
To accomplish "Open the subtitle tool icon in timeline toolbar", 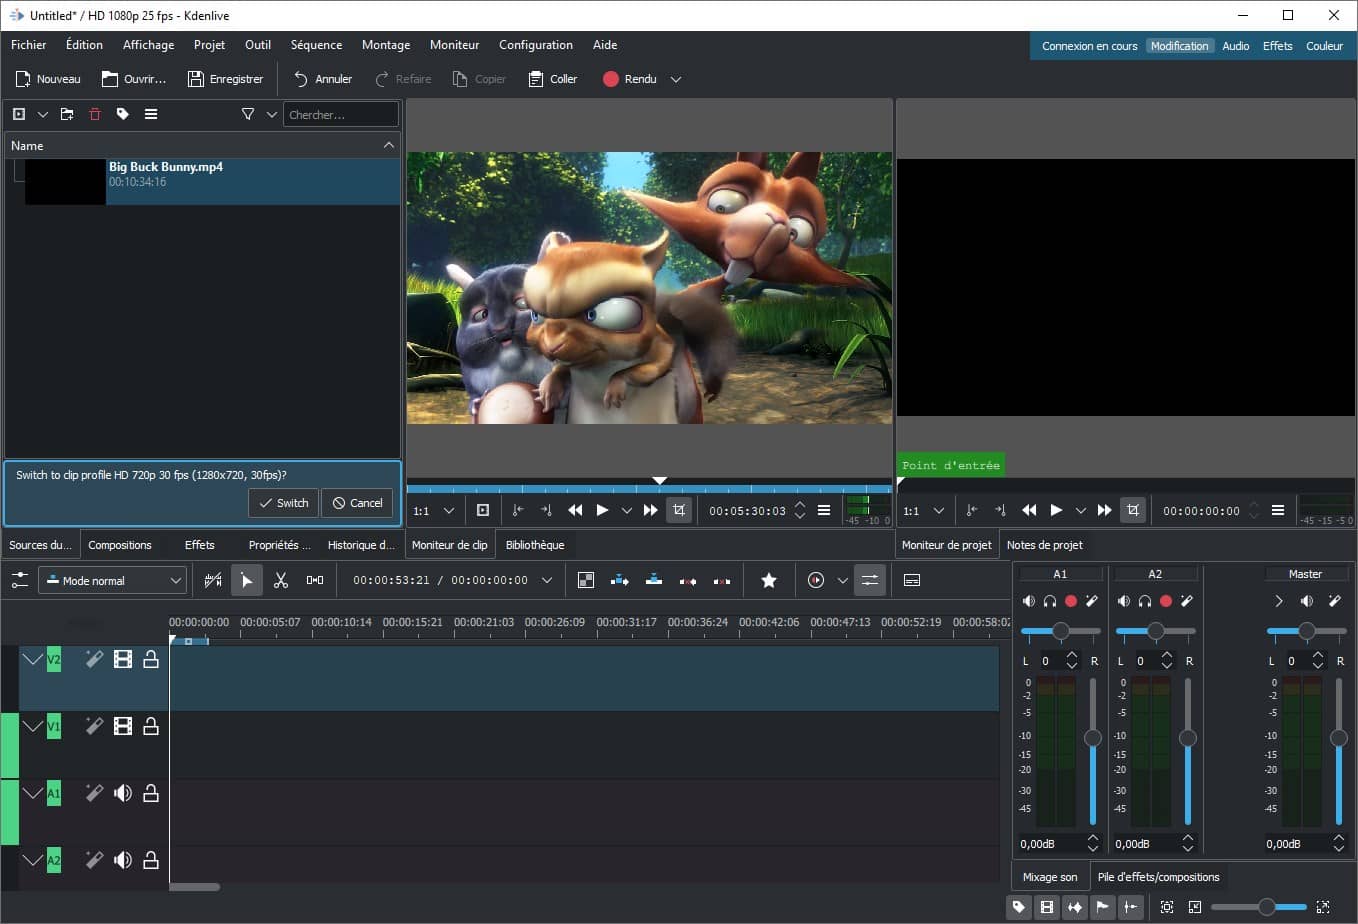I will (x=912, y=580).
